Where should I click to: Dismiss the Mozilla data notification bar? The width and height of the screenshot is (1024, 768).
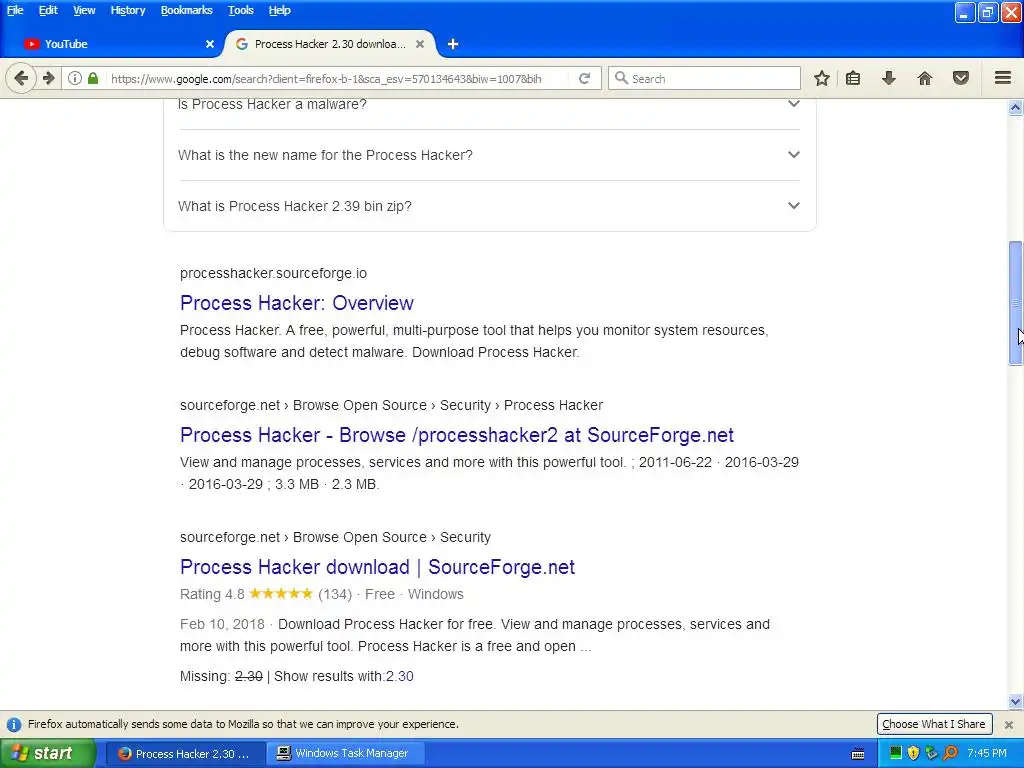pyautogui.click(x=1009, y=724)
